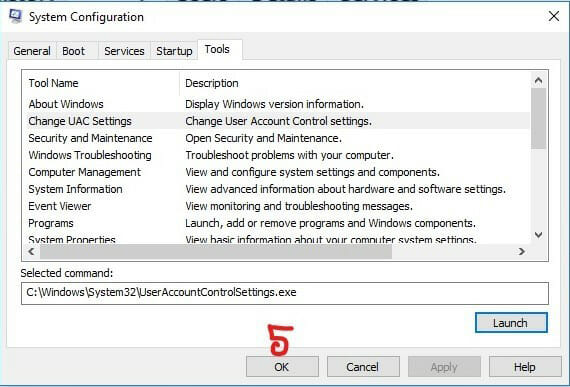Click the horizontal scroll left arrow
Image resolution: width=570 pixels, height=387 pixels.
click(32, 251)
